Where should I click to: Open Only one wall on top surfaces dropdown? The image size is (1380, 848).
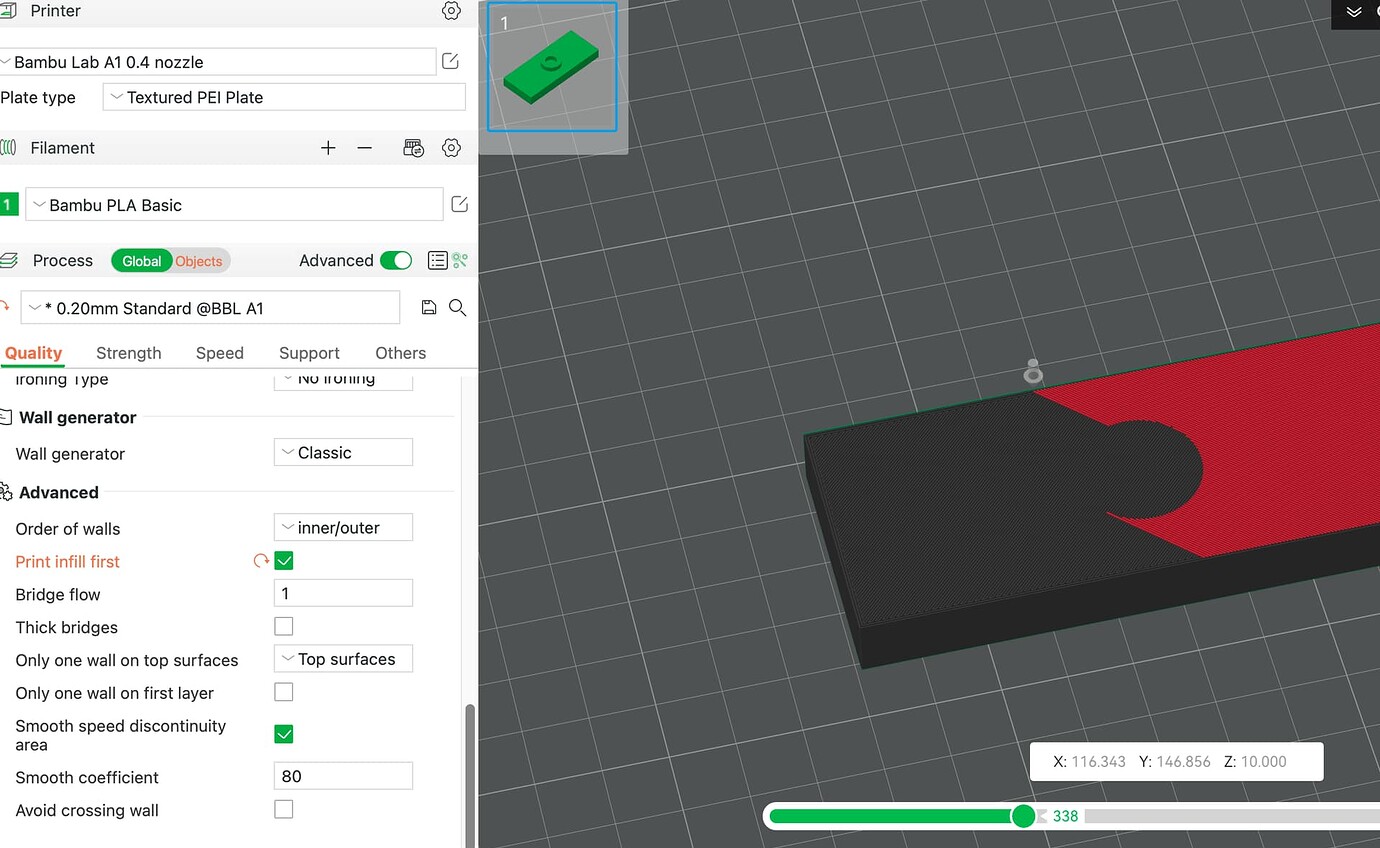coord(343,659)
